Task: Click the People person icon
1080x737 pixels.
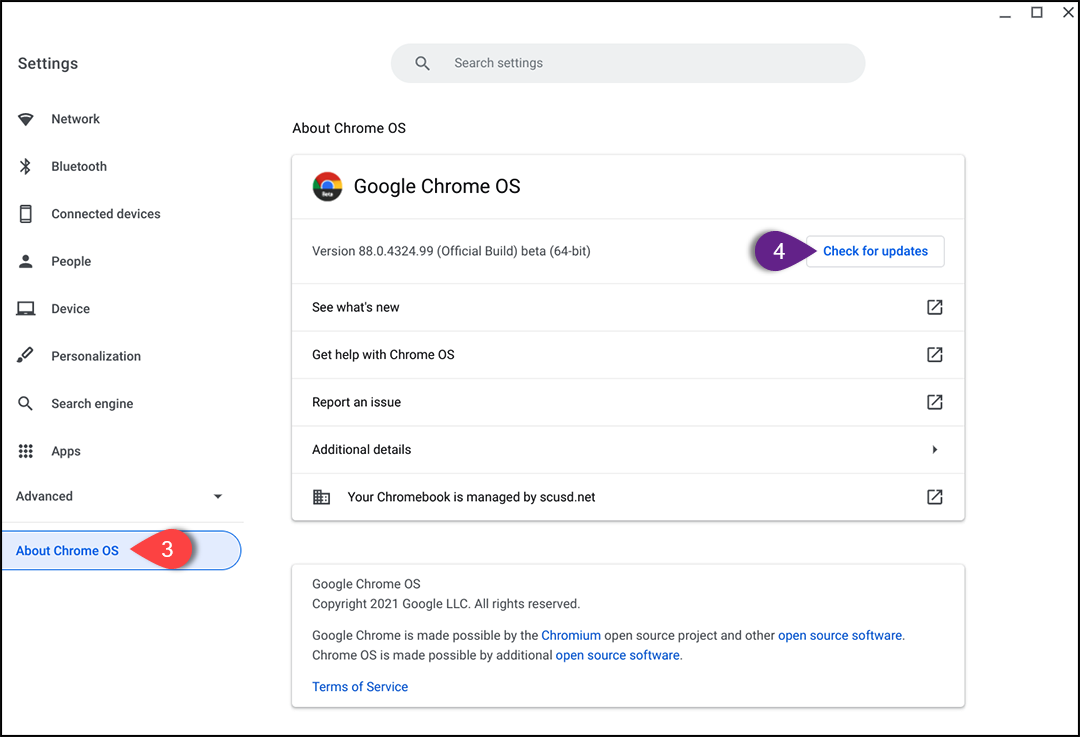Action: (25, 261)
